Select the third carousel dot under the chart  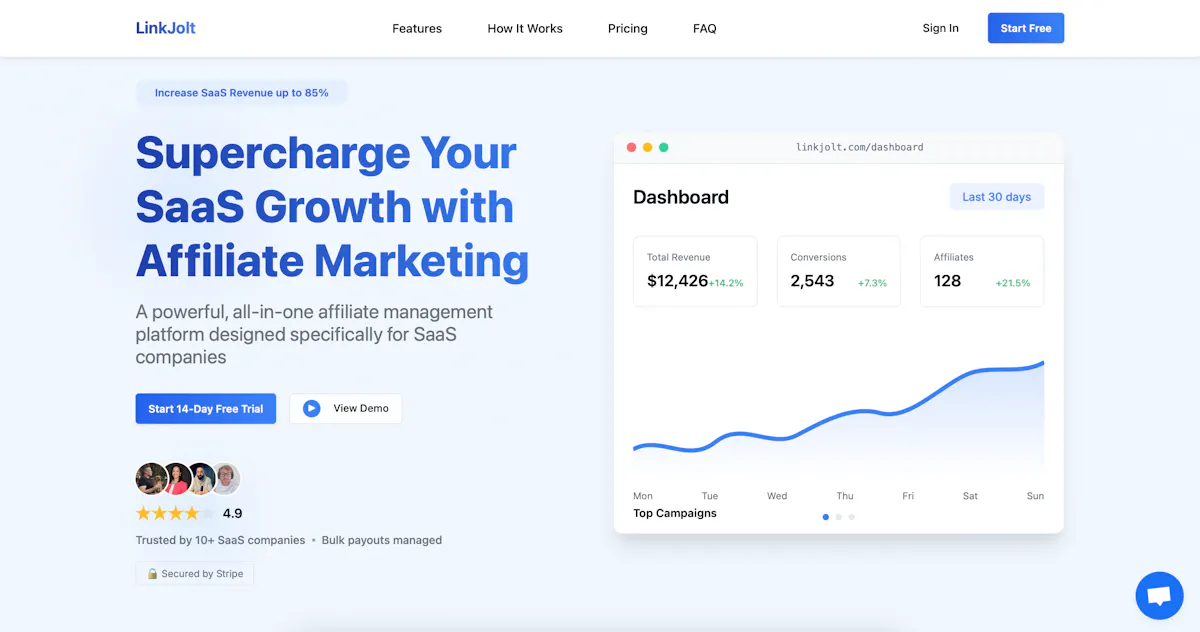(851, 517)
